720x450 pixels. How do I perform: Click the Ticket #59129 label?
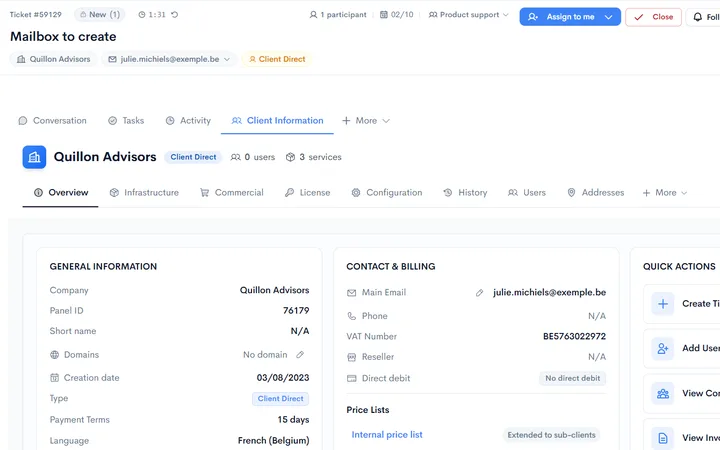(36, 15)
